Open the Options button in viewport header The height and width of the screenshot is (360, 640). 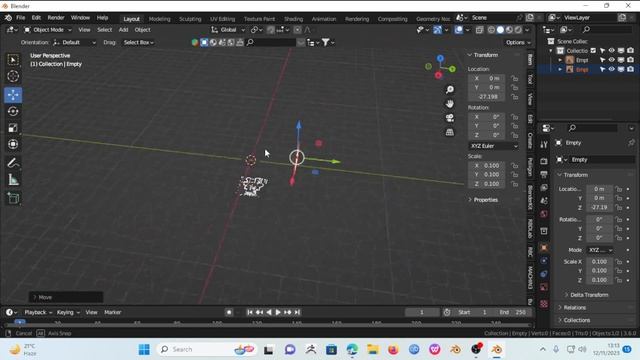(518, 42)
